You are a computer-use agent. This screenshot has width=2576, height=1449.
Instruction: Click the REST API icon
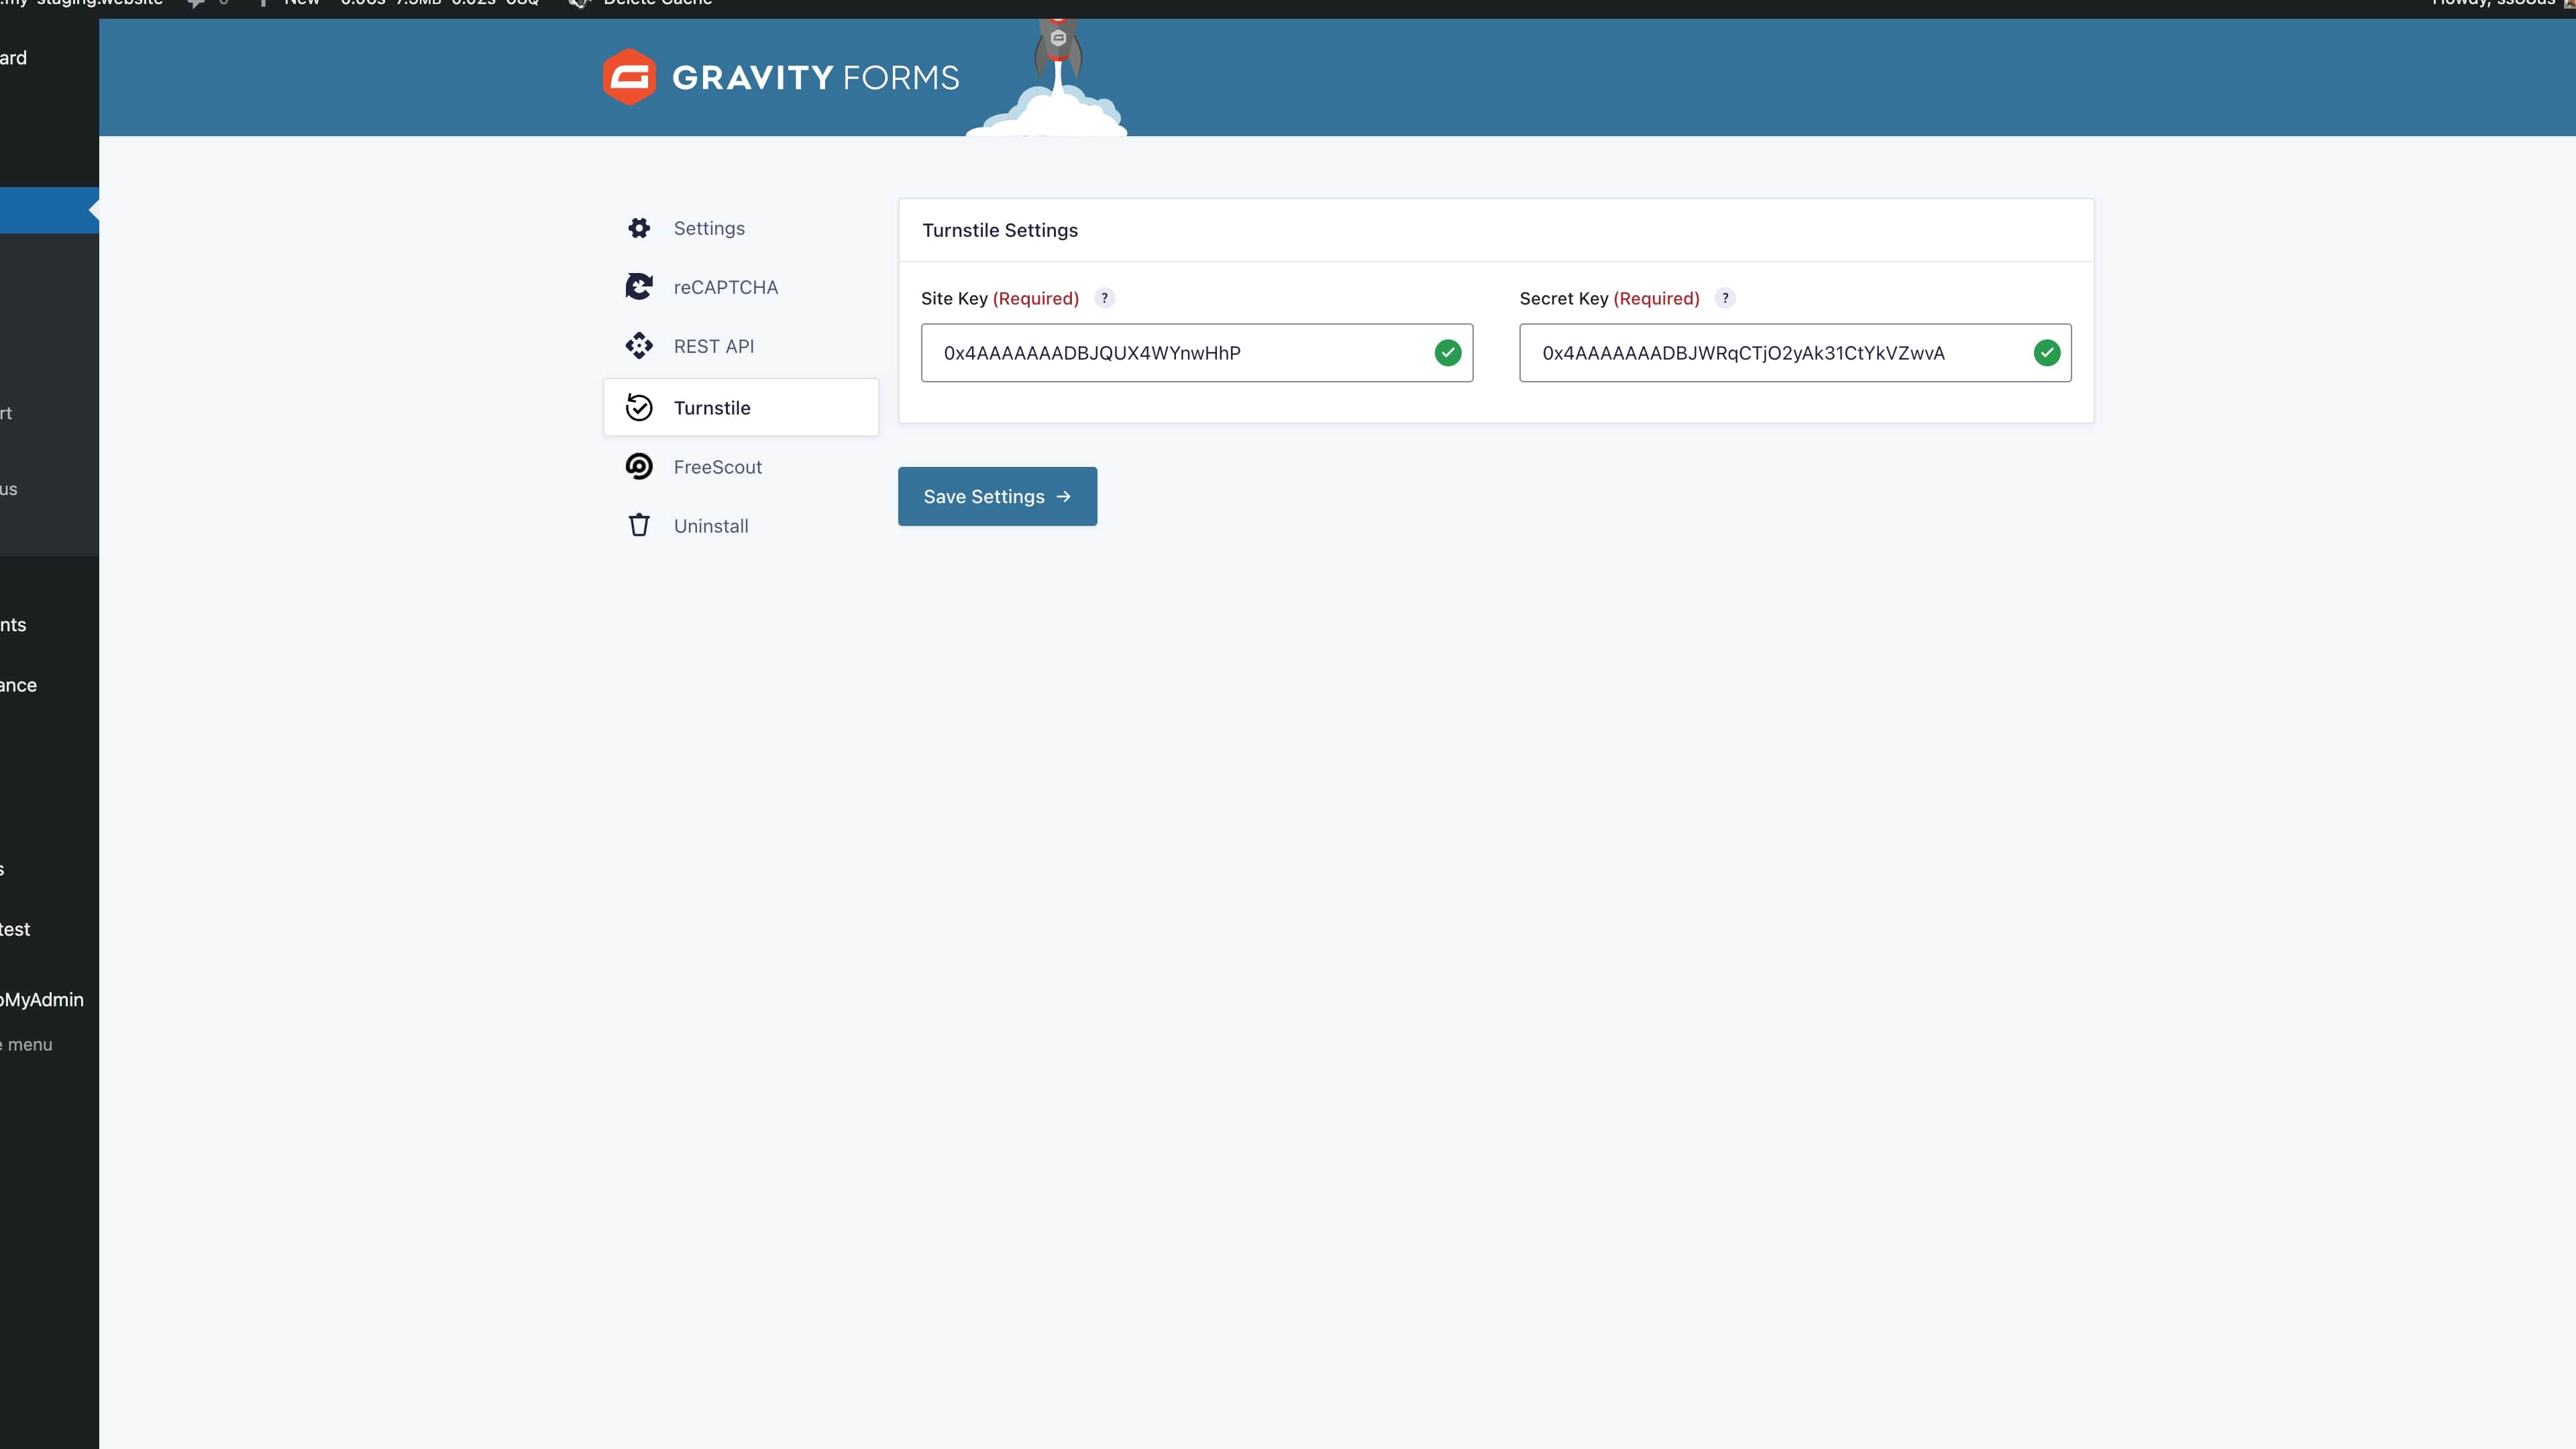[x=639, y=346]
